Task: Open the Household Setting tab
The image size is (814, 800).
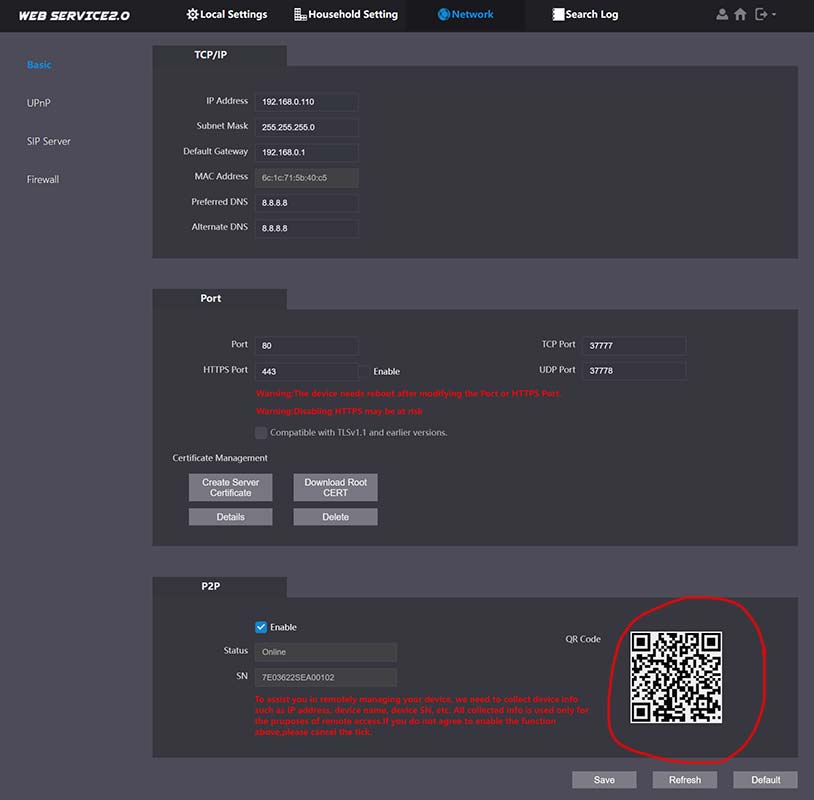Action: [346, 15]
